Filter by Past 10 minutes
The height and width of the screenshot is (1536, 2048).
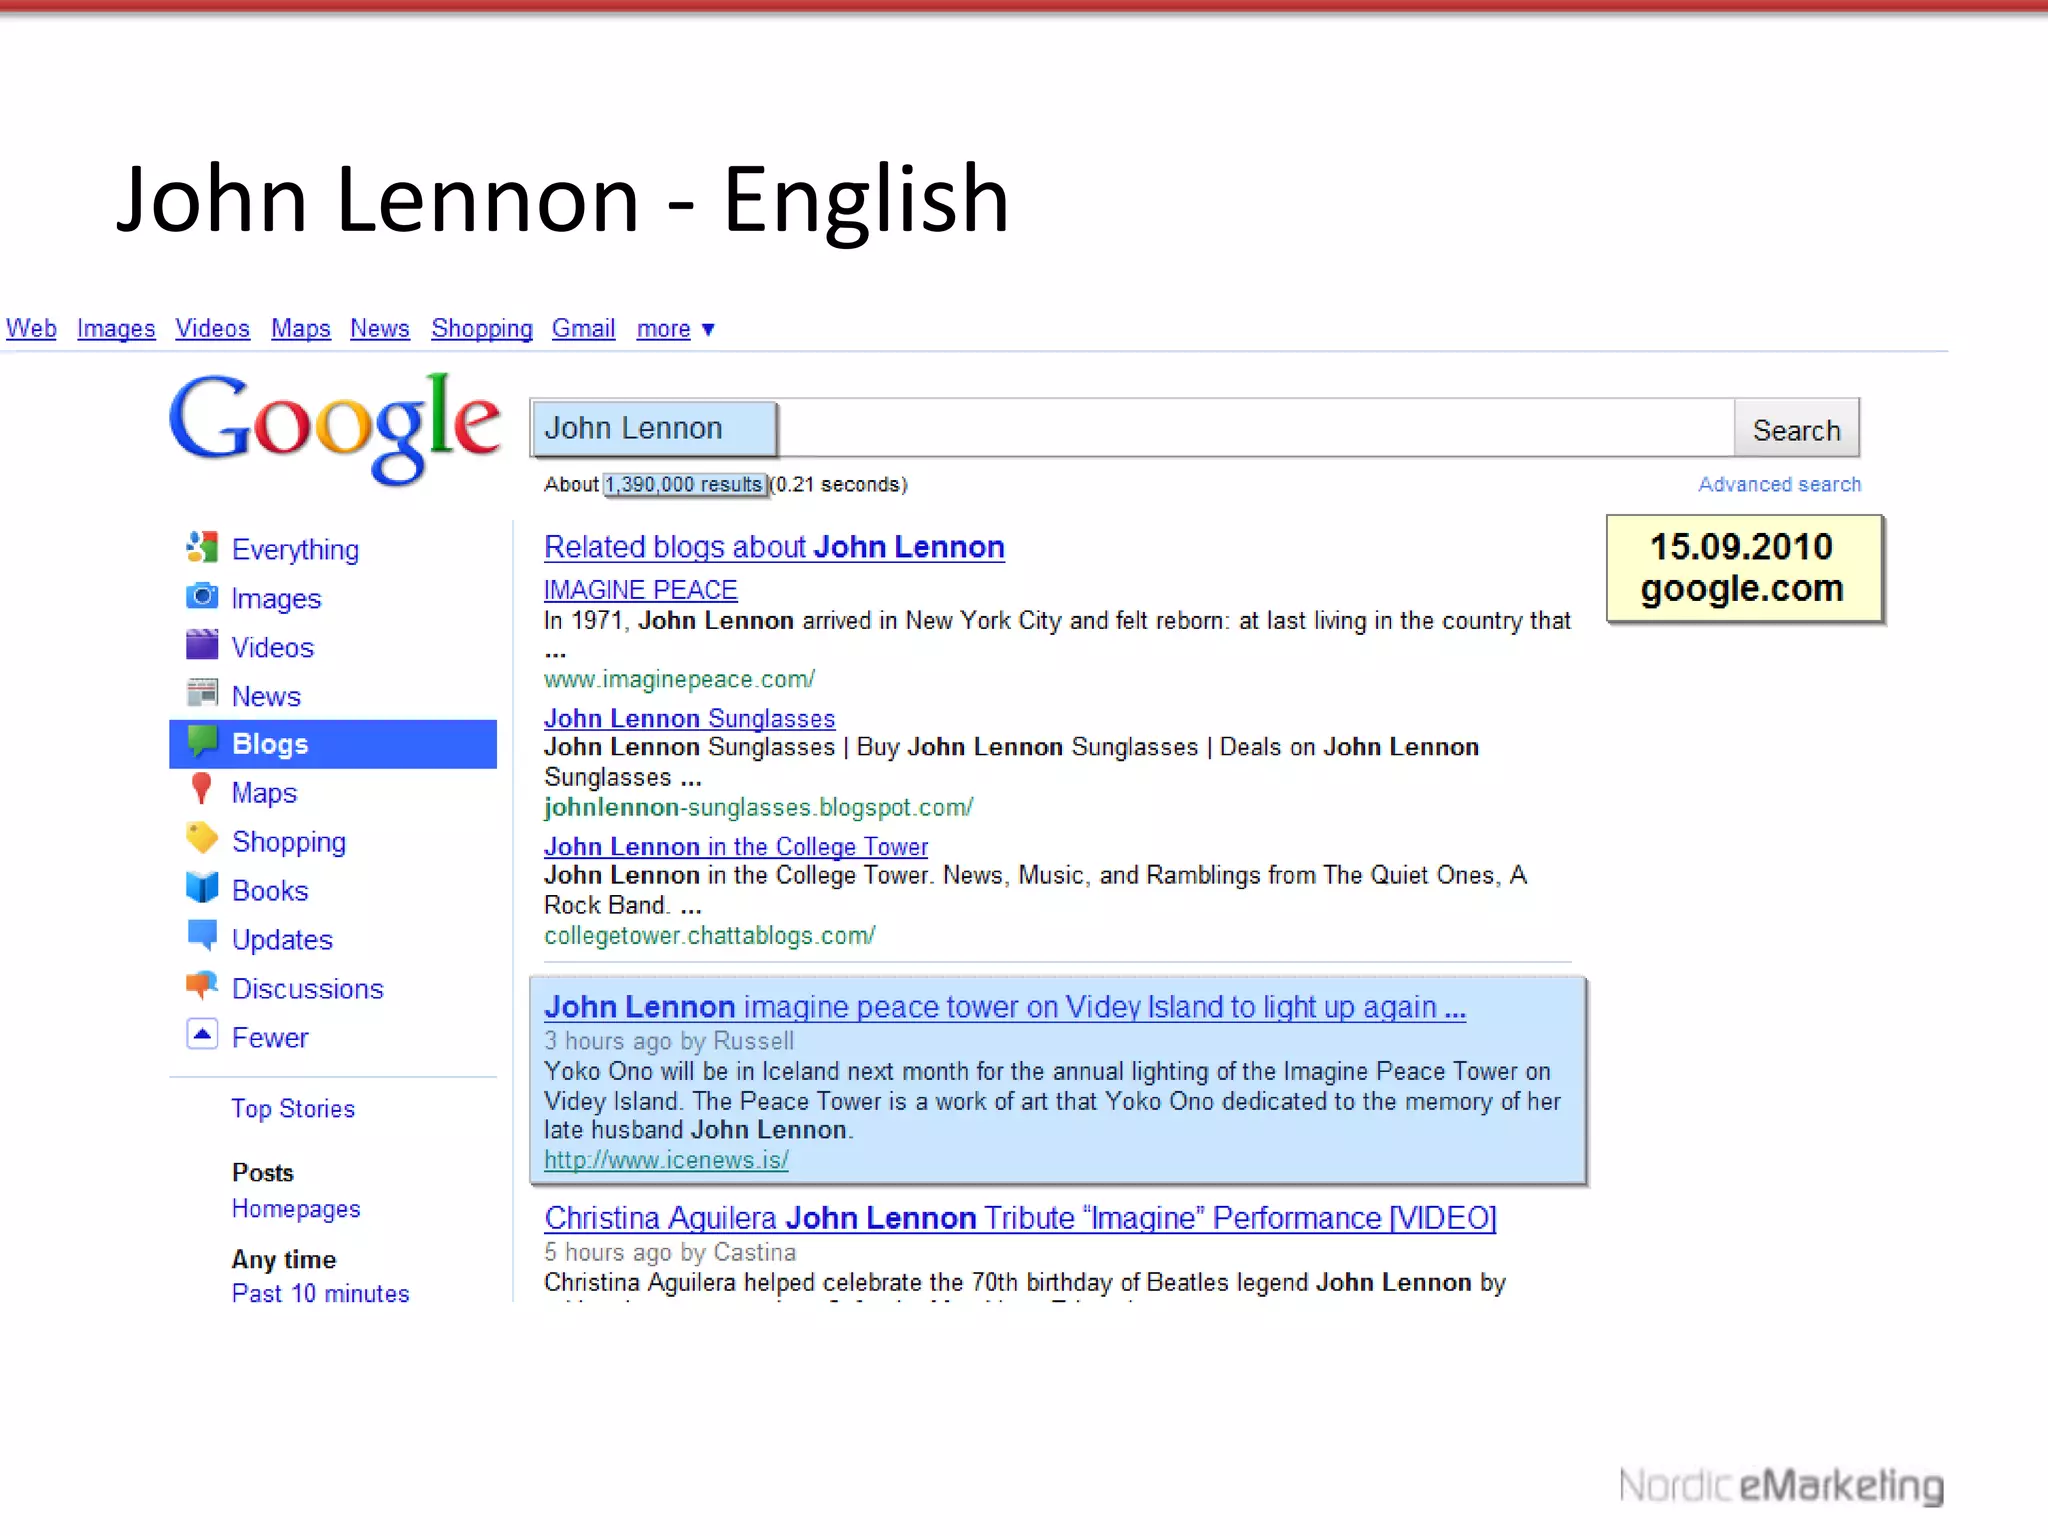tap(320, 1293)
